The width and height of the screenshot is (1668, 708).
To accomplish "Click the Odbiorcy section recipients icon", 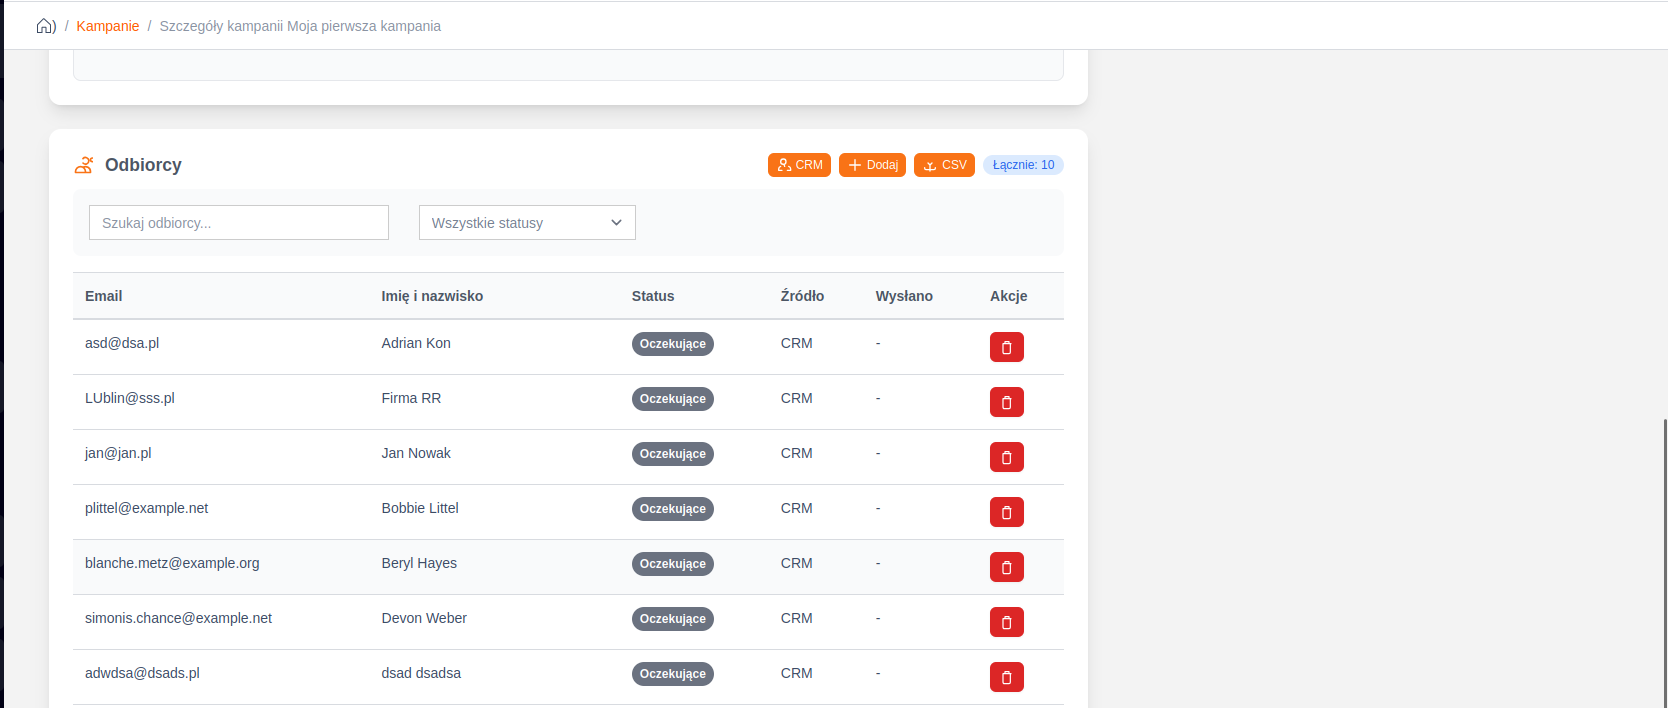I will tap(84, 165).
